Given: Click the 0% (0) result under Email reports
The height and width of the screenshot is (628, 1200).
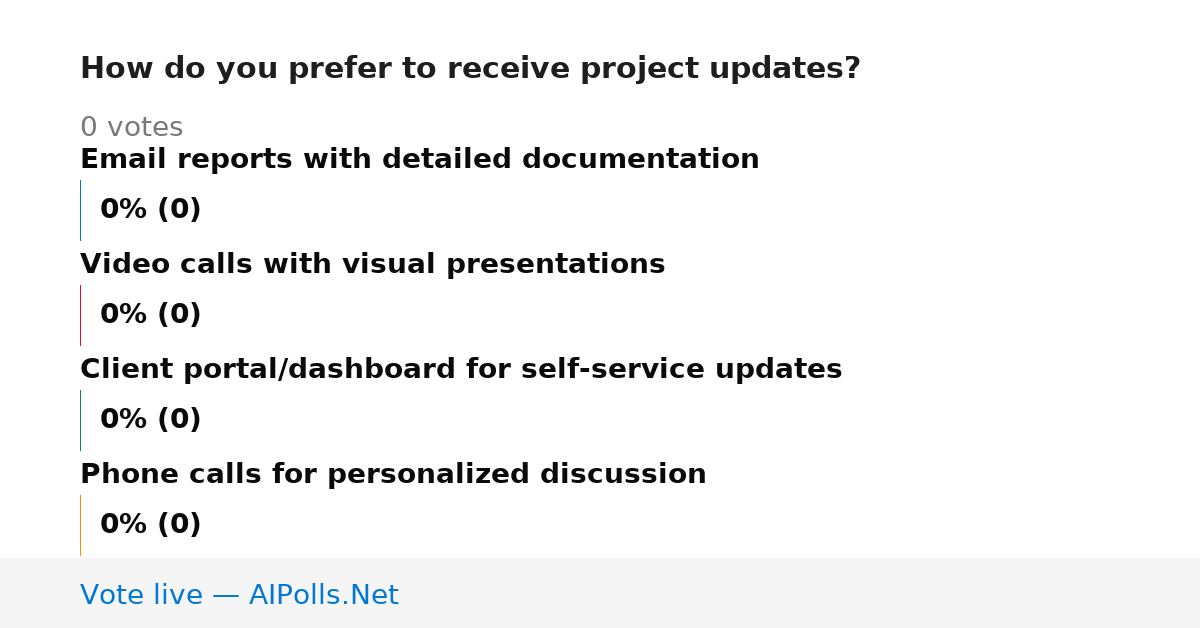Looking at the screenshot, I should pos(150,209).
